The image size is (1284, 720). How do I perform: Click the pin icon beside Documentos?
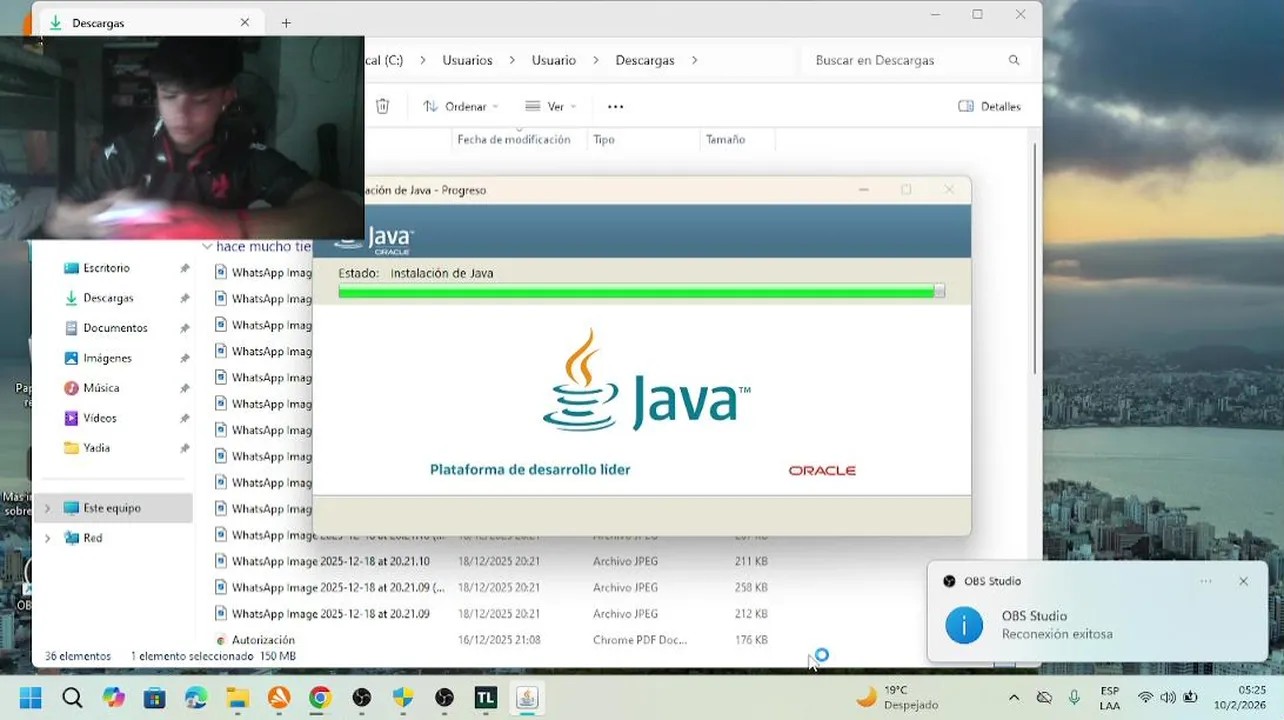tap(184, 328)
